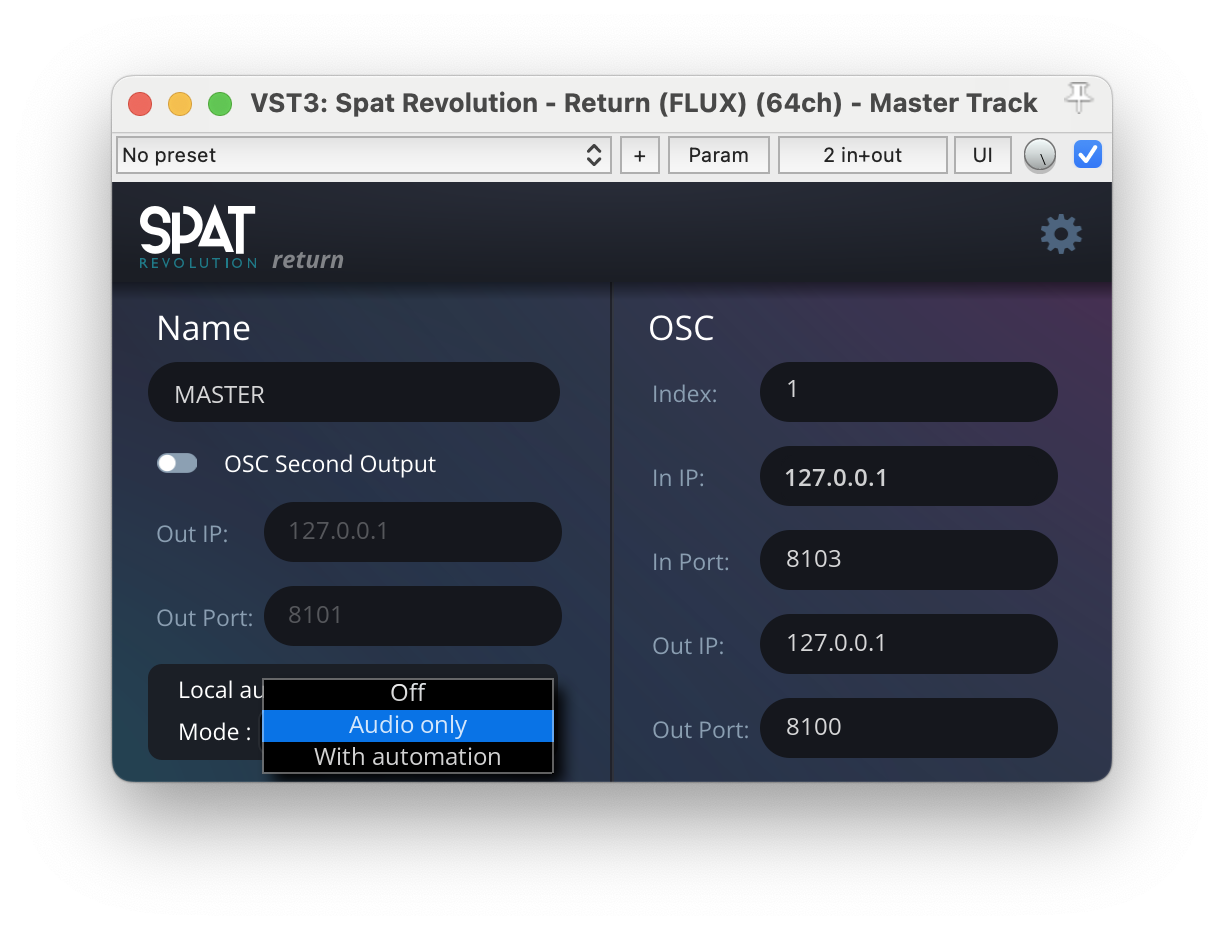Edit the MASTER name field
This screenshot has width=1224, height=930.
[353, 393]
